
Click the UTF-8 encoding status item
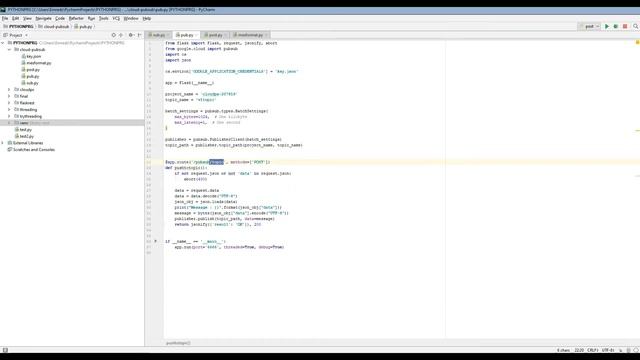tap(608, 350)
